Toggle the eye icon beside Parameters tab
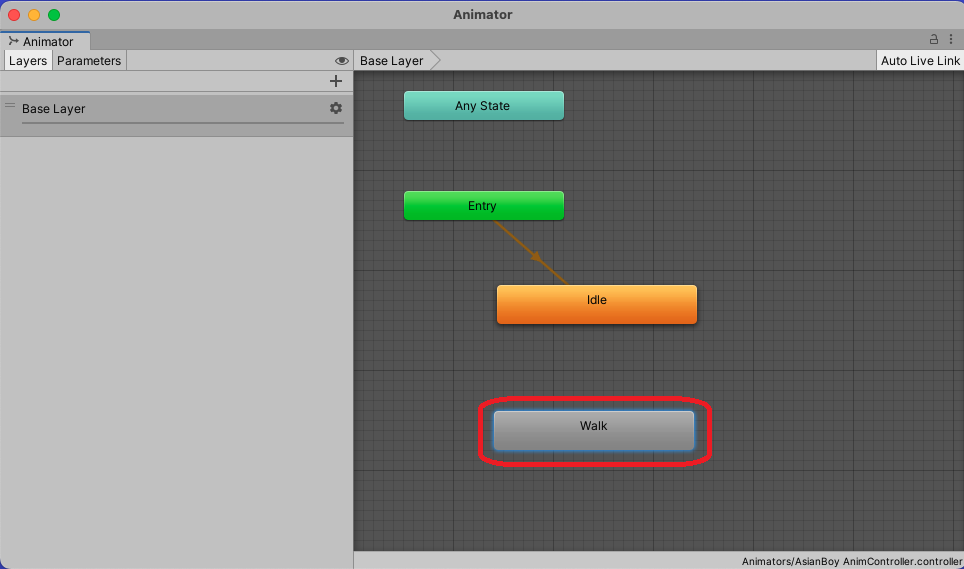 coord(341,61)
